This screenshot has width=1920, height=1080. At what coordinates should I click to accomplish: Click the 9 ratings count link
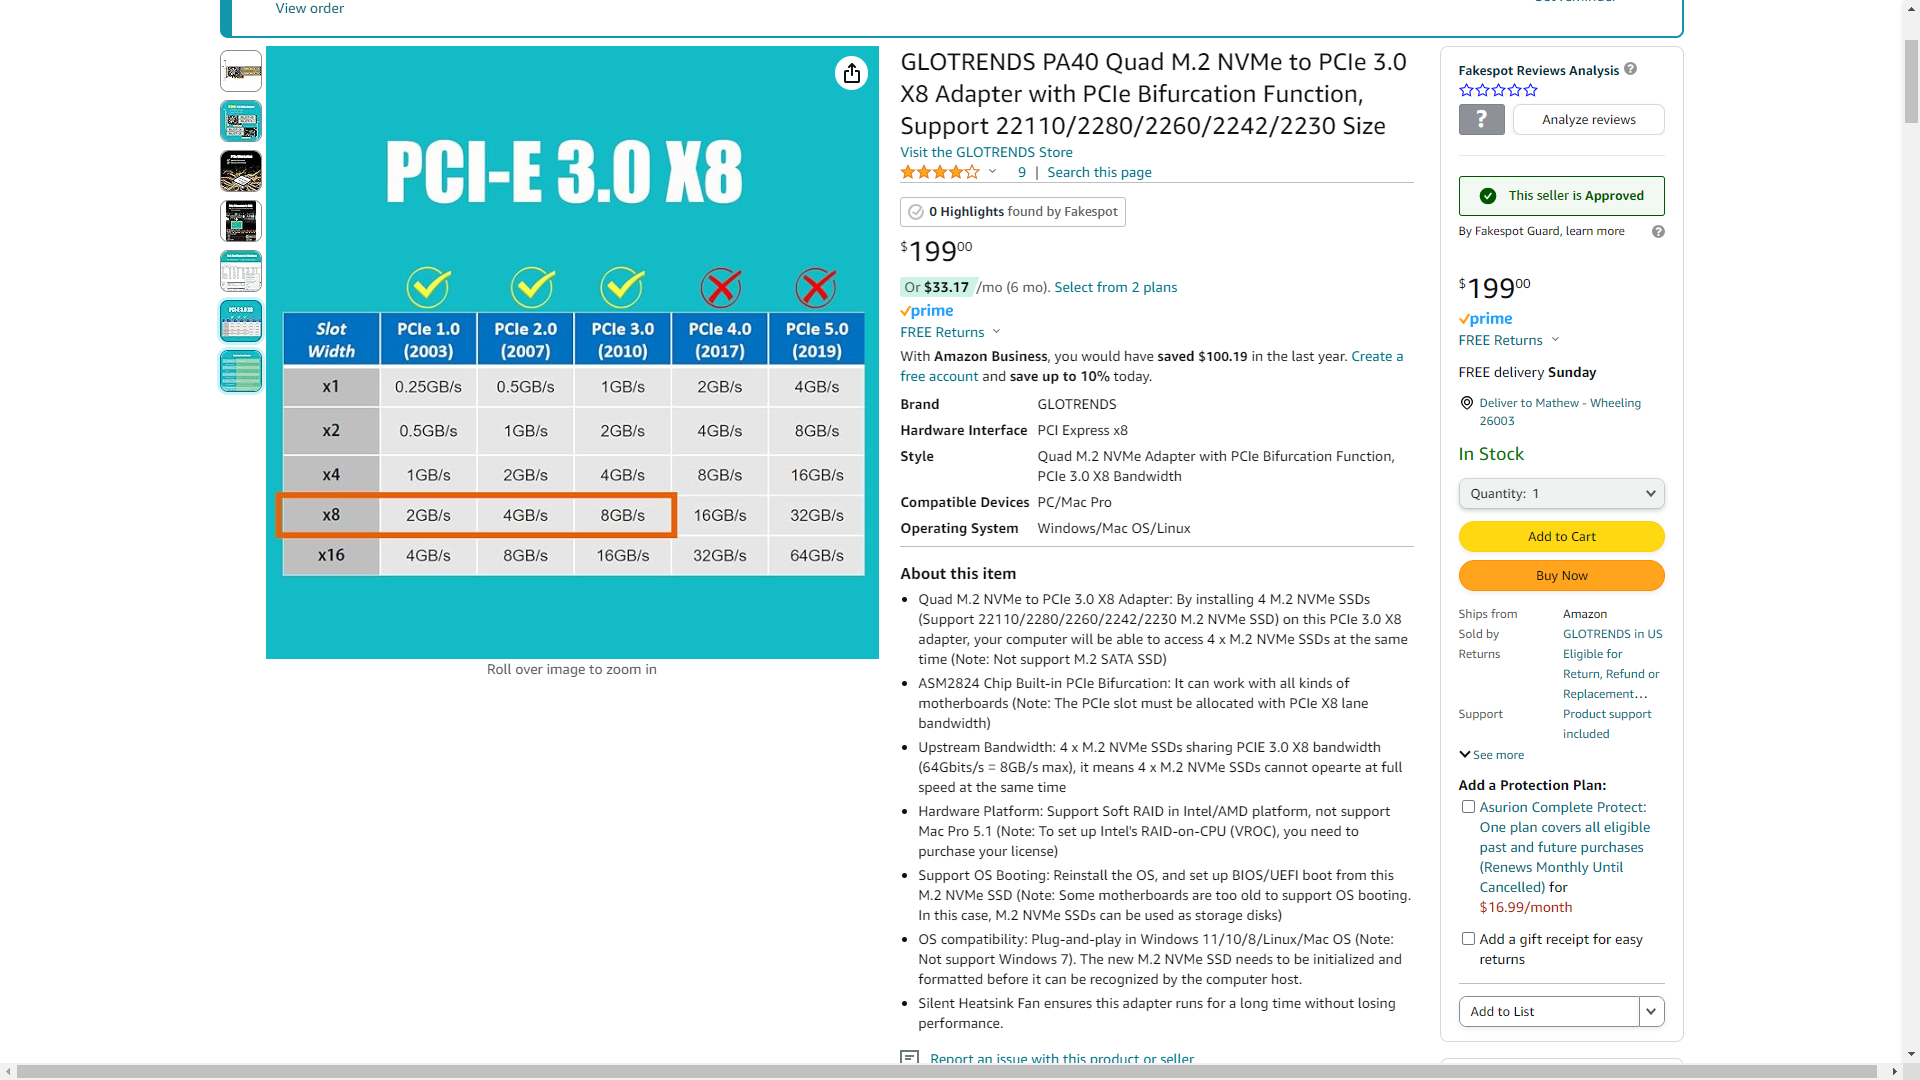tap(1021, 172)
